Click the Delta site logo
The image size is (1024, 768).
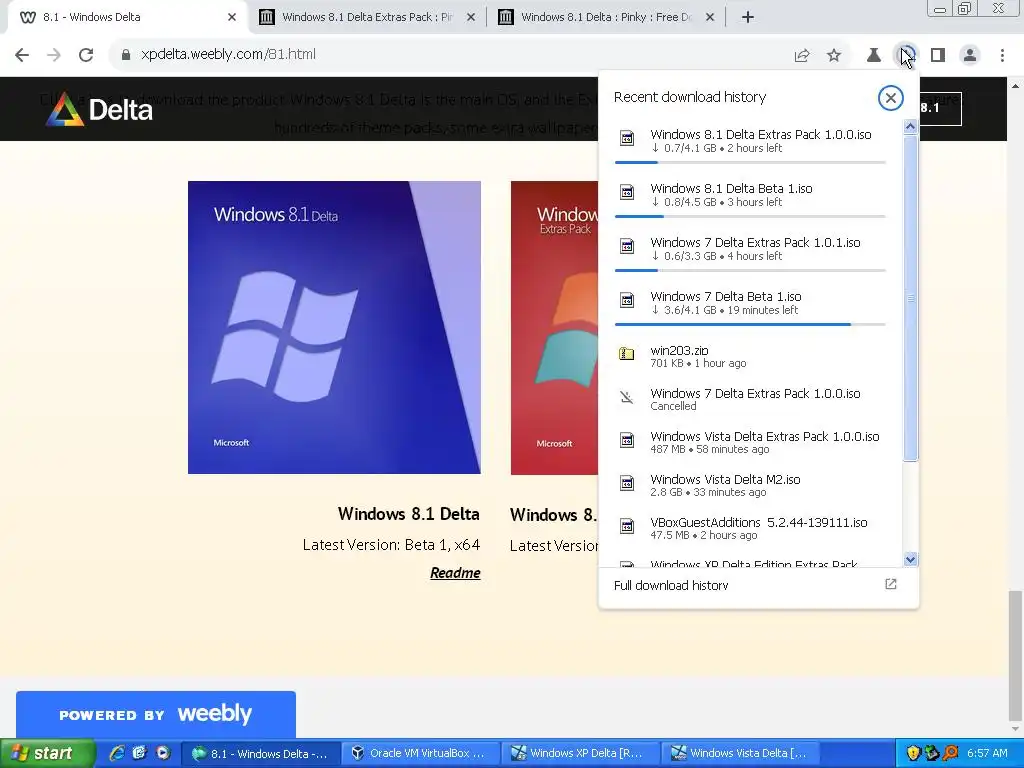(x=99, y=109)
